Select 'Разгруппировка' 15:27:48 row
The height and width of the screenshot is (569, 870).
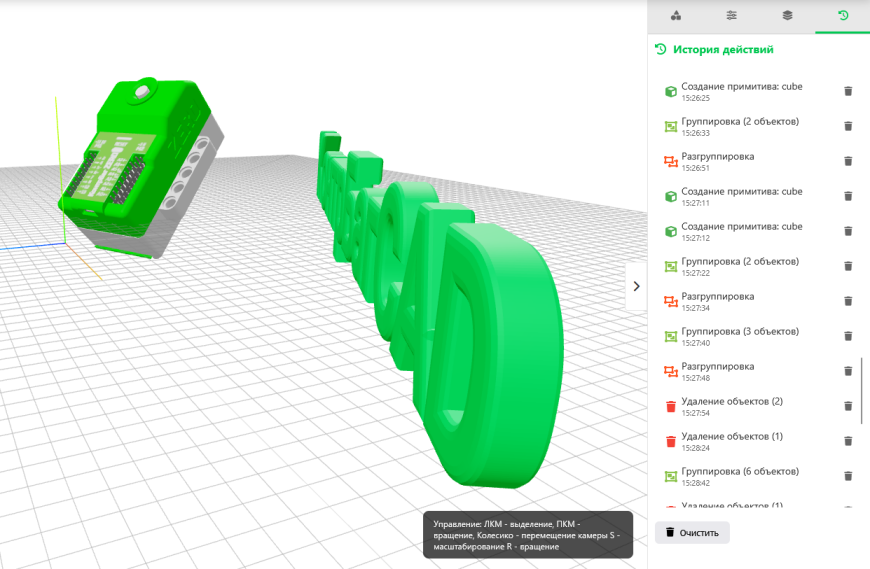(x=758, y=371)
